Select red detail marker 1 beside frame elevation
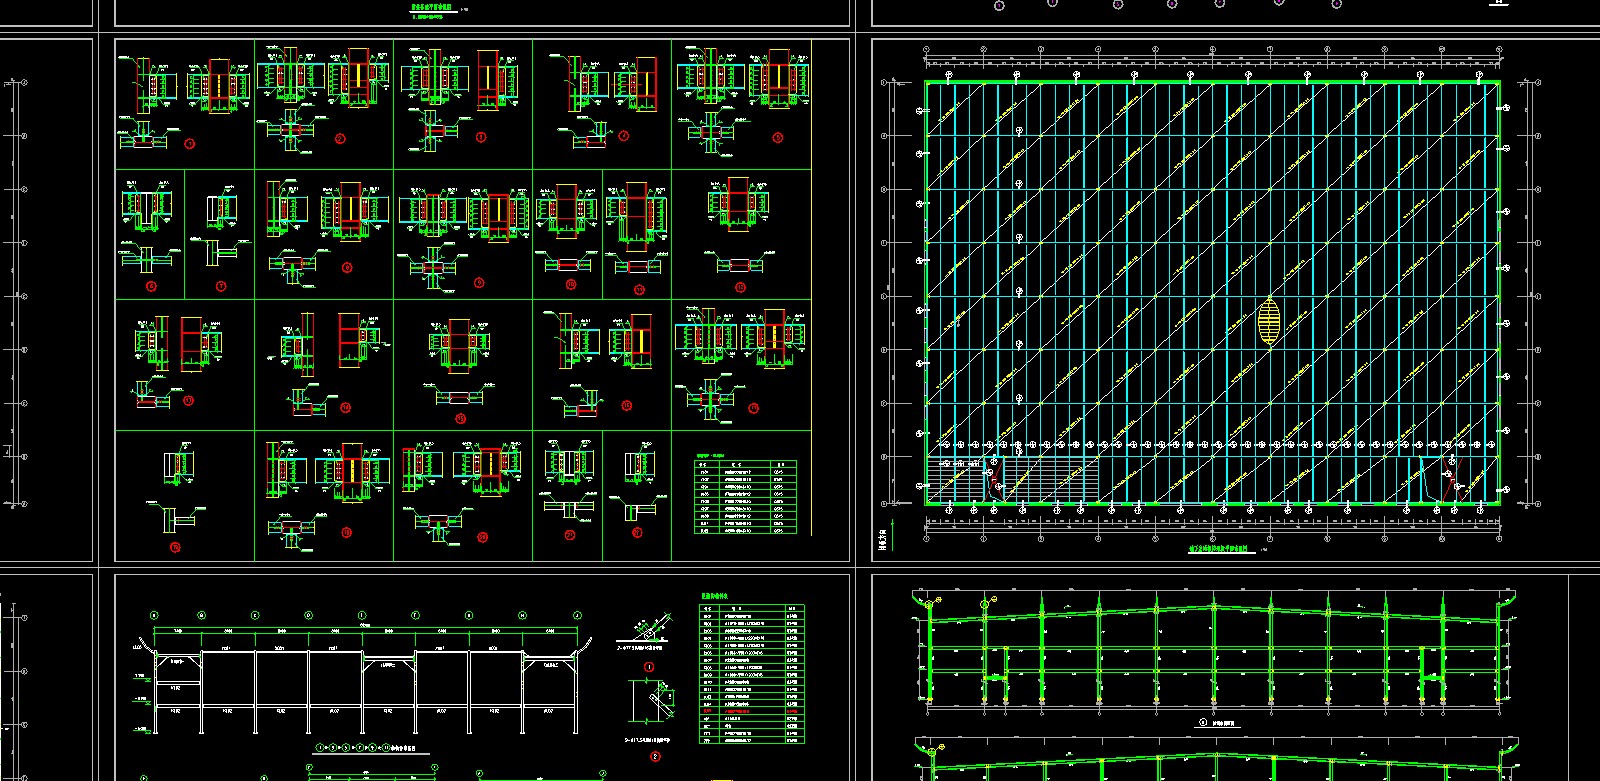This screenshot has height=781, width=1600. [649, 667]
